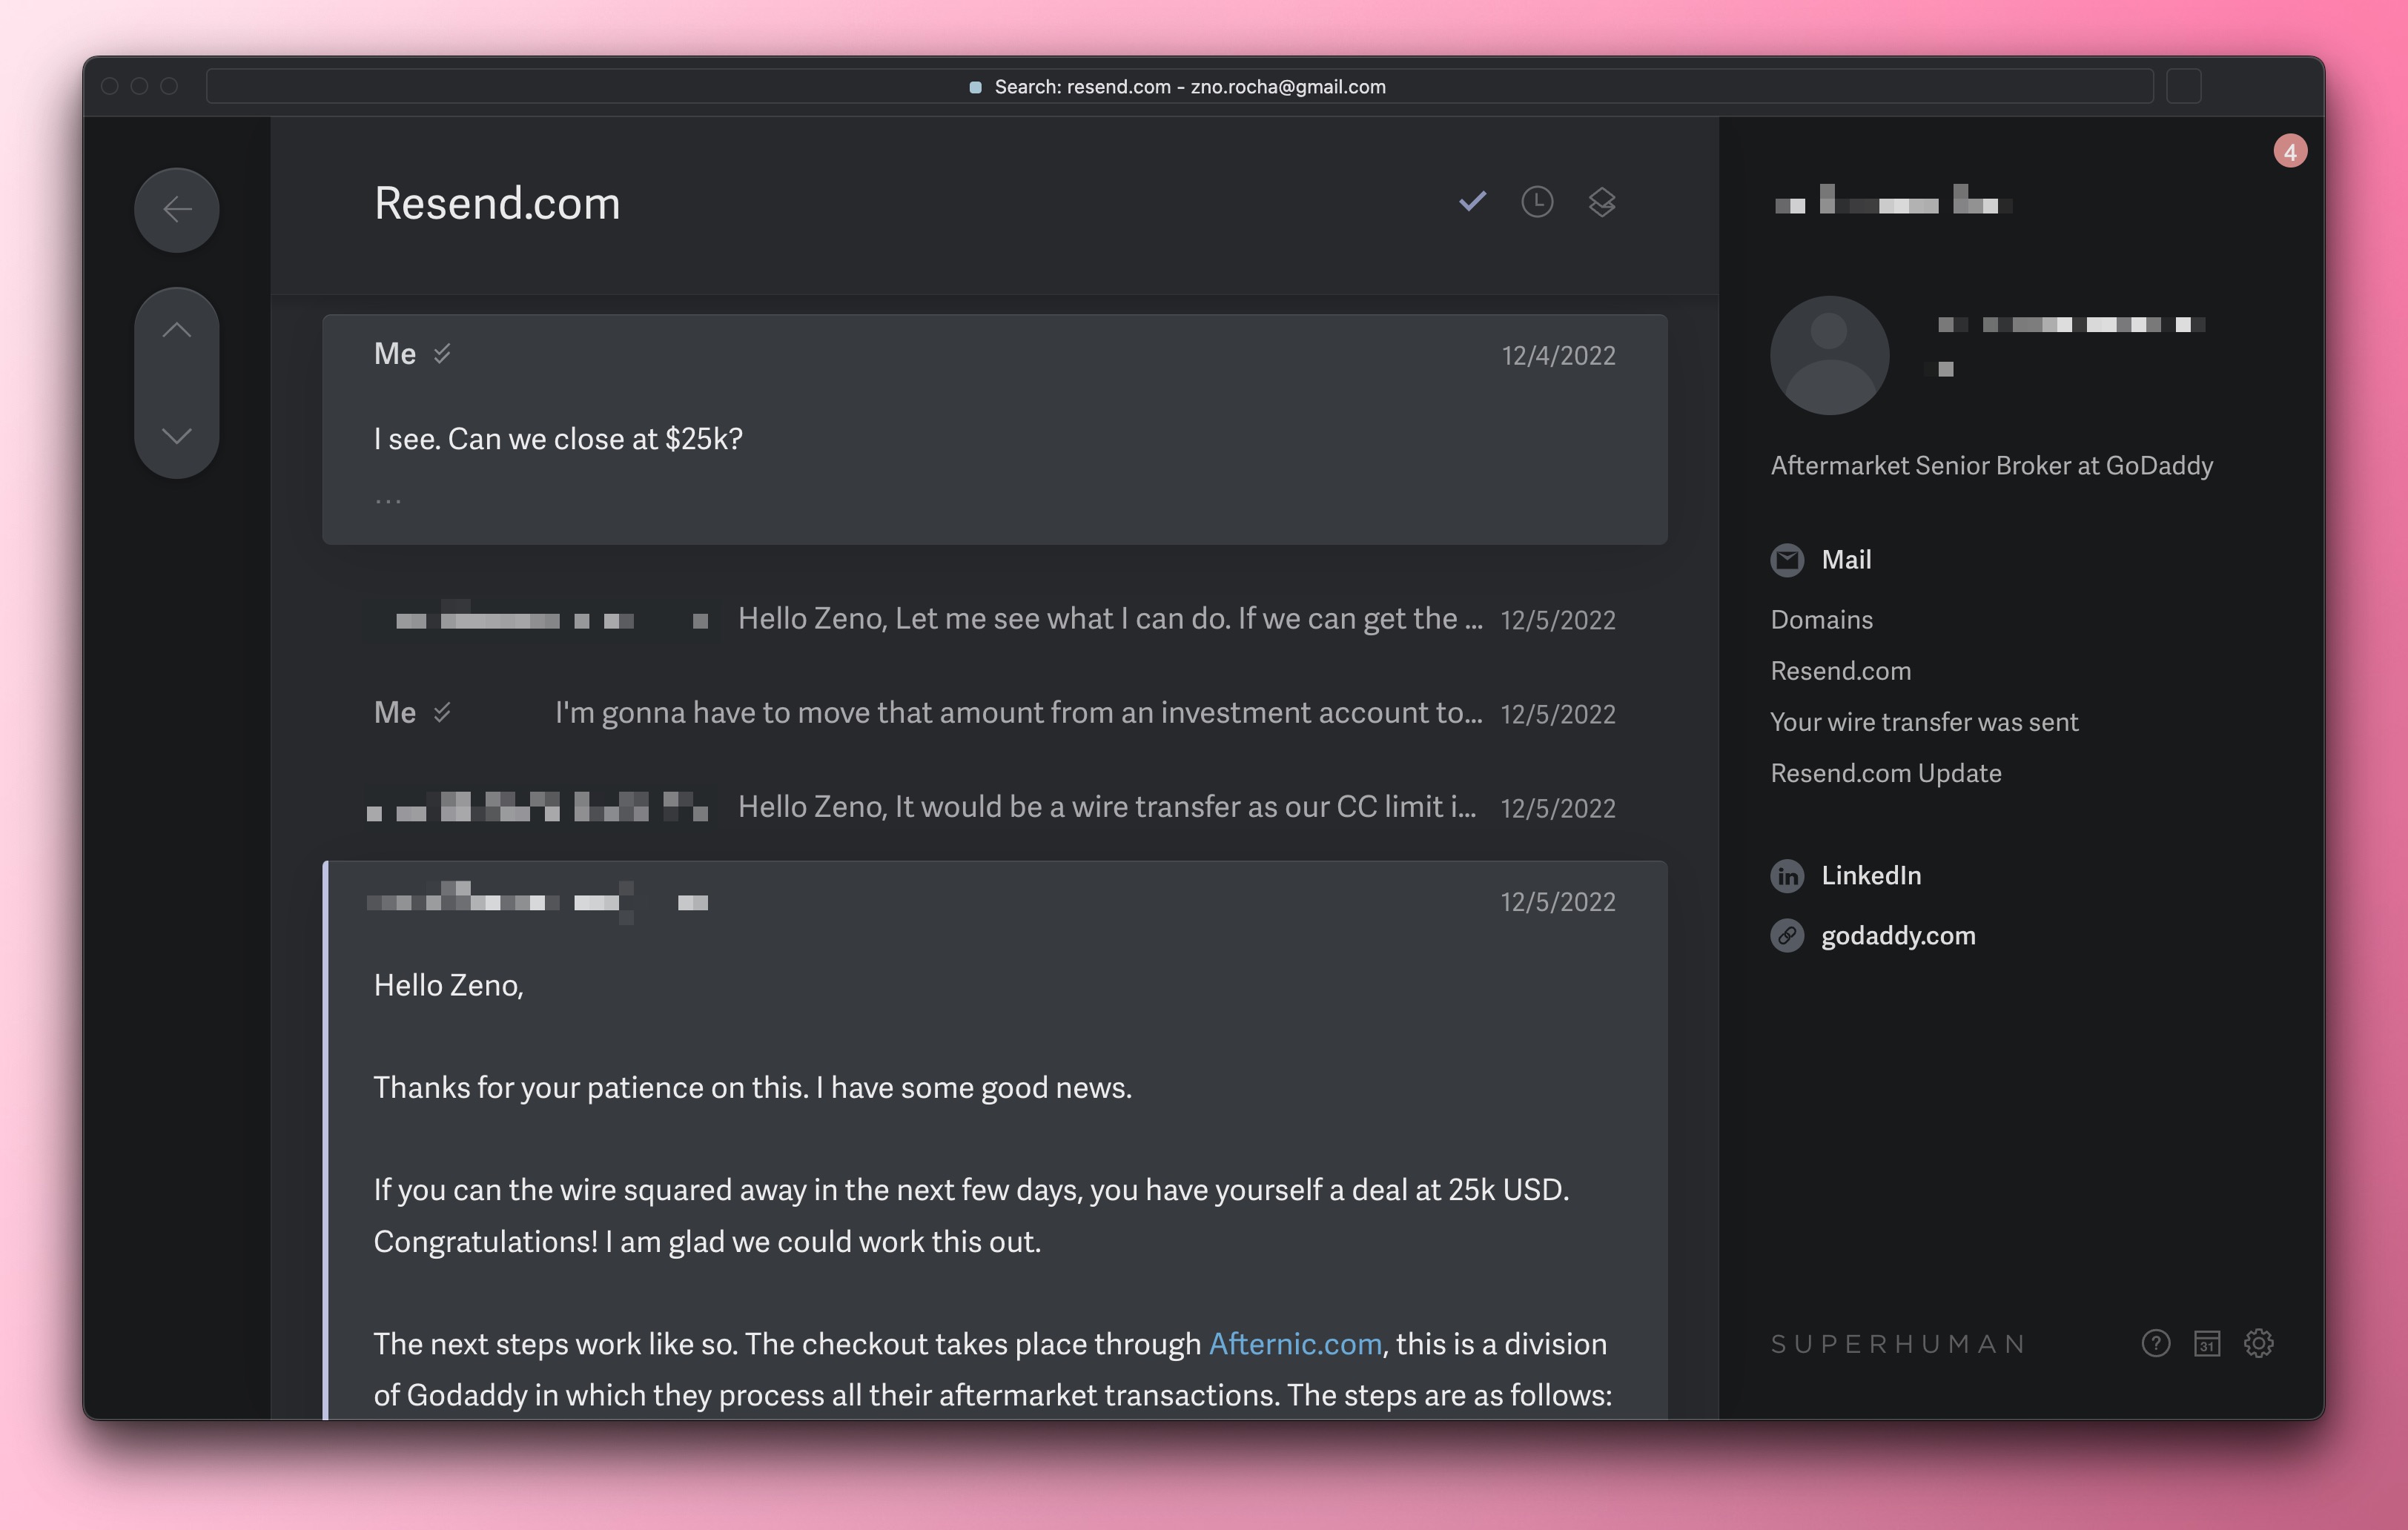Go to next conversation with down chevron
Viewport: 2408px width, 1530px height.
pyautogui.click(x=177, y=436)
